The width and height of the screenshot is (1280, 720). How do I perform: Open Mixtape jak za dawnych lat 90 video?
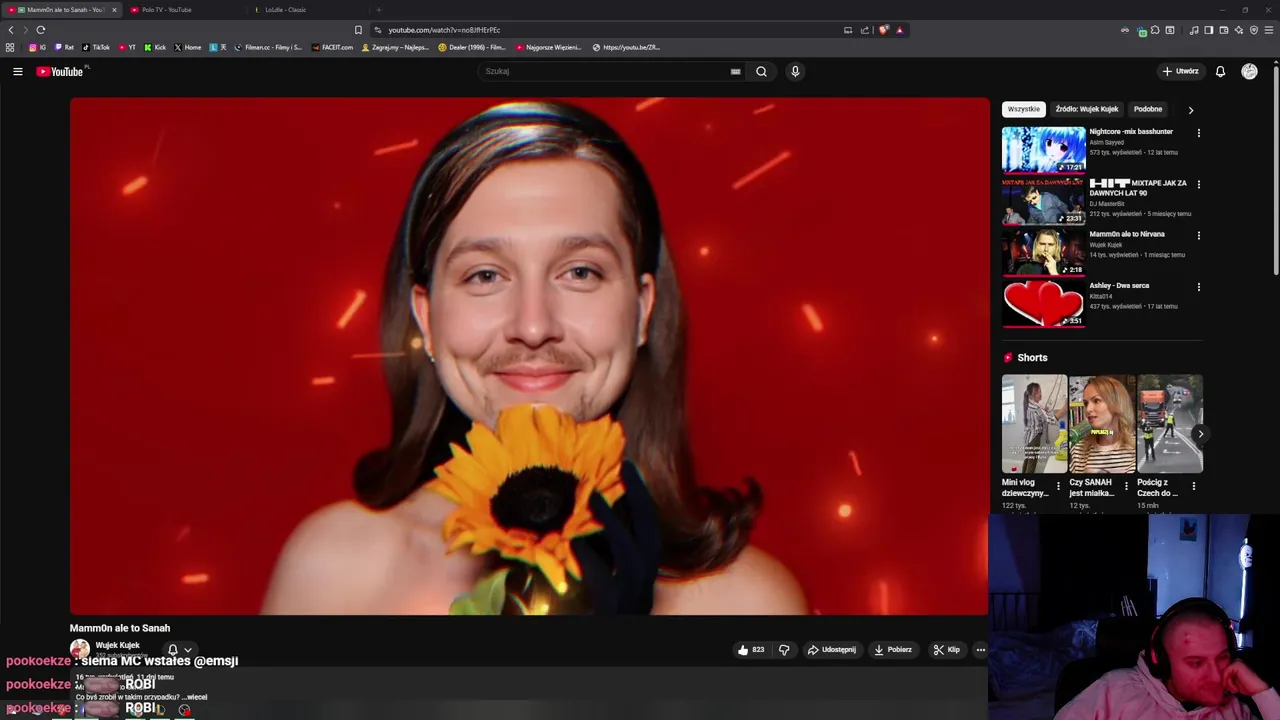click(x=1043, y=201)
